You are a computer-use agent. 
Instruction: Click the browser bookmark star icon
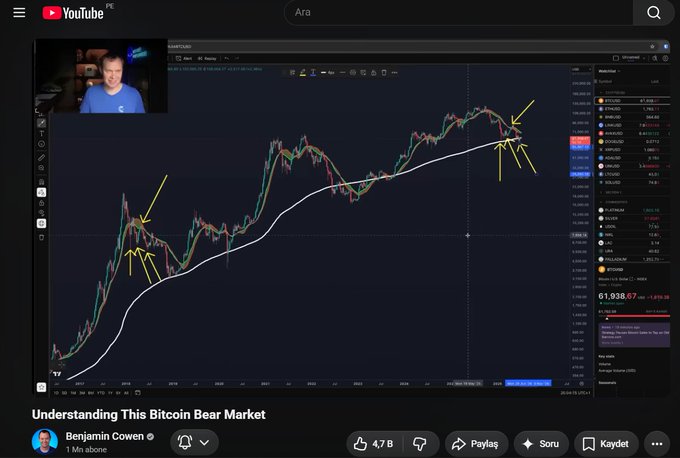(x=652, y=46)
